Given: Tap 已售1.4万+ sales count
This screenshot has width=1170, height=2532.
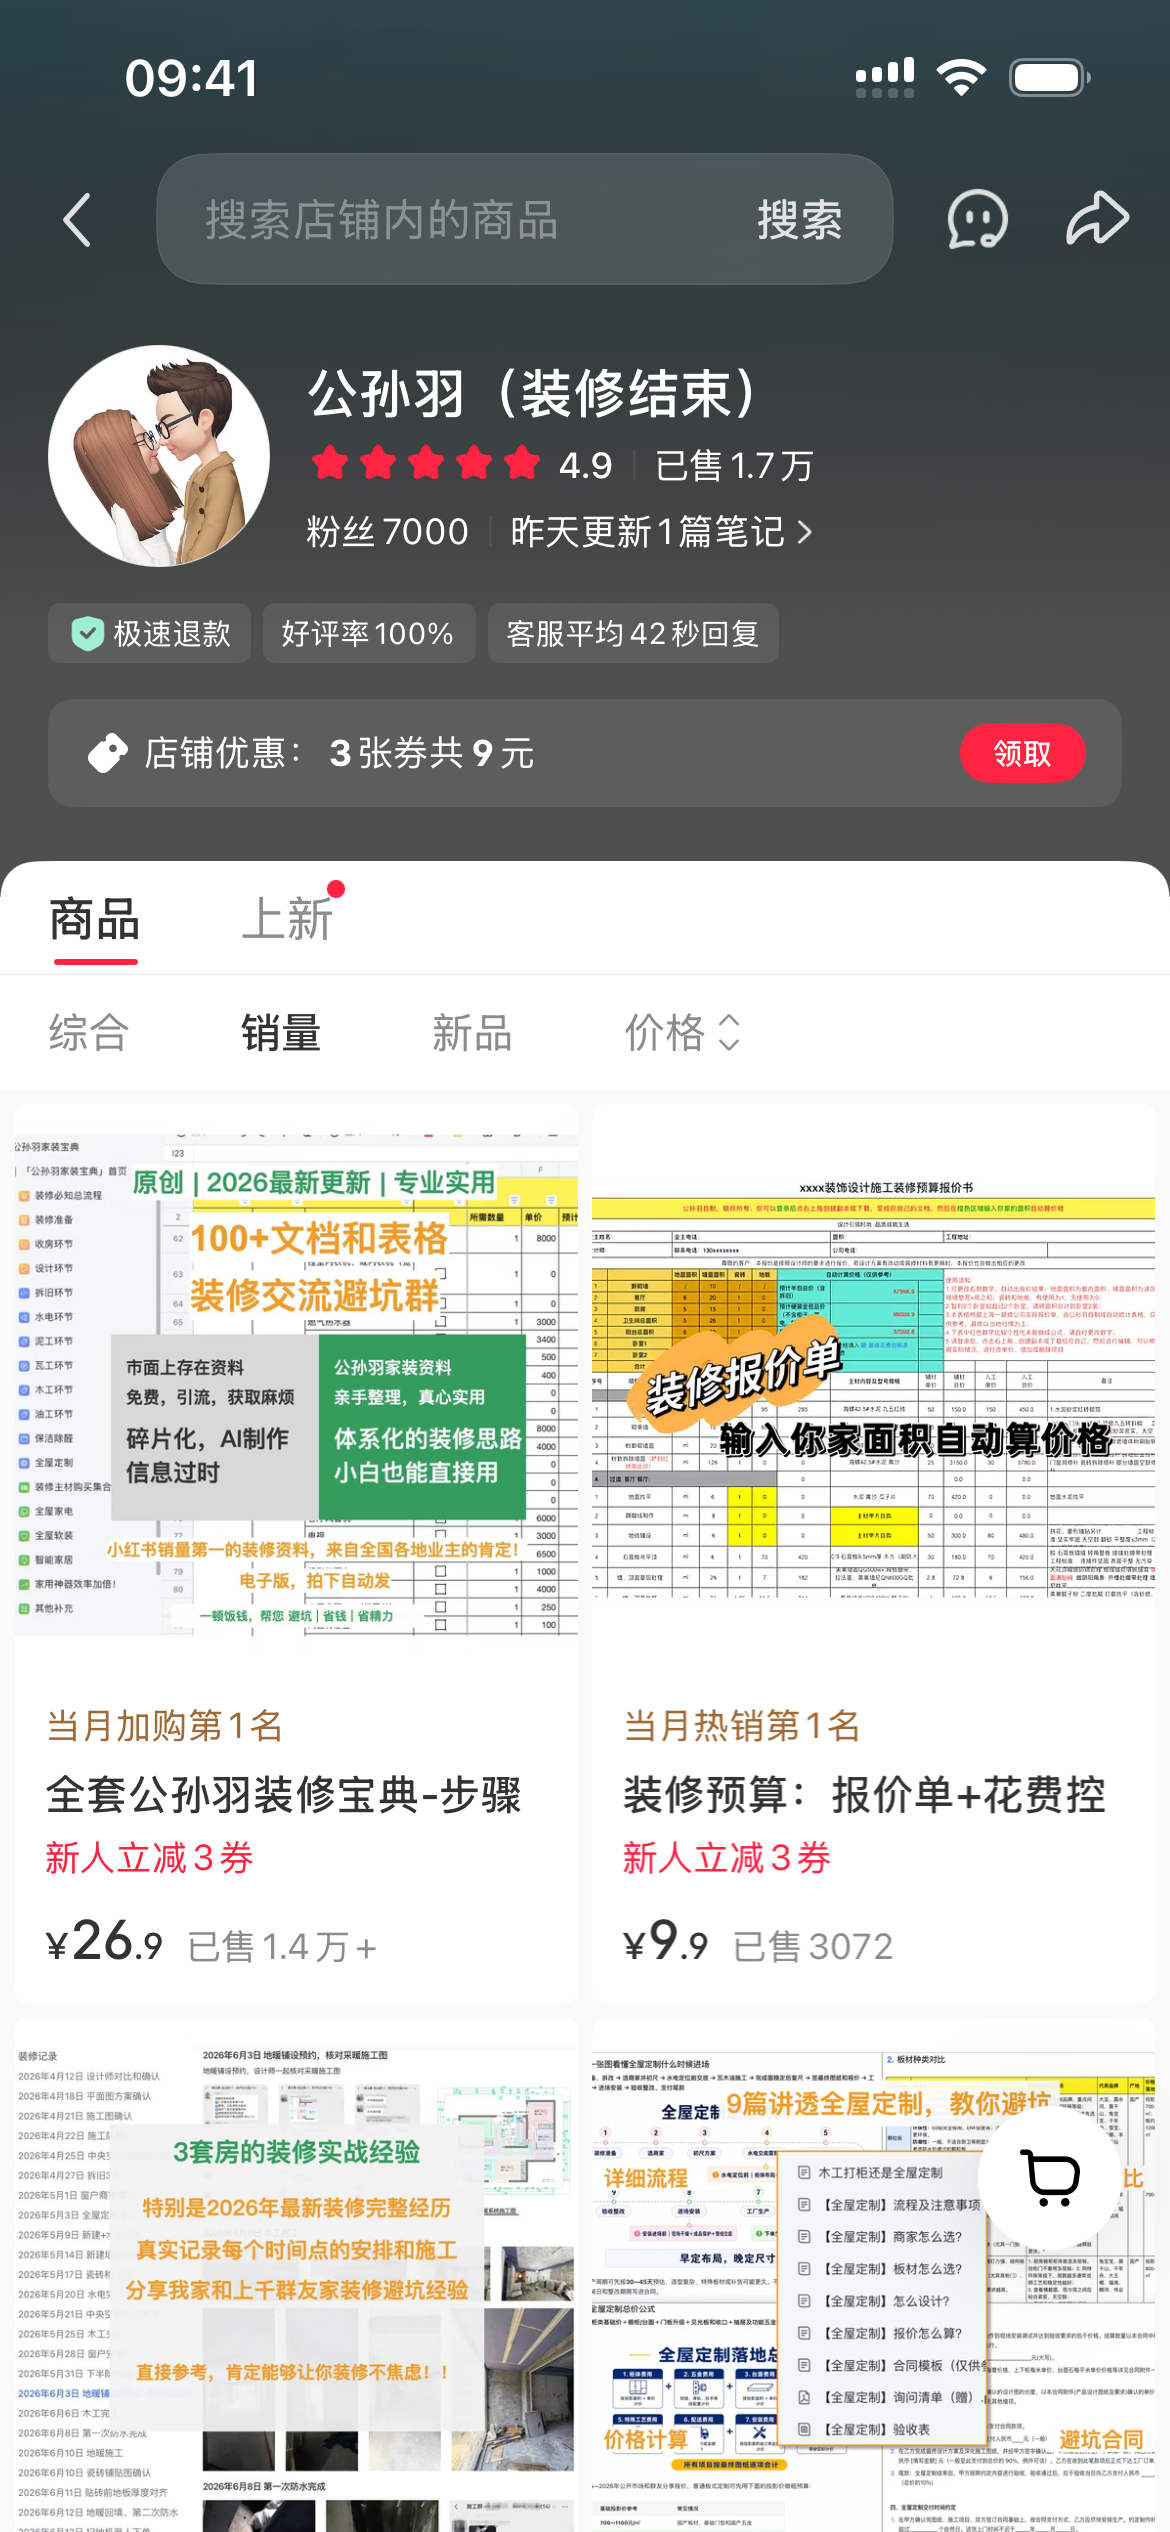Looking at the screenshot, I should click(x=282, y=1947).
